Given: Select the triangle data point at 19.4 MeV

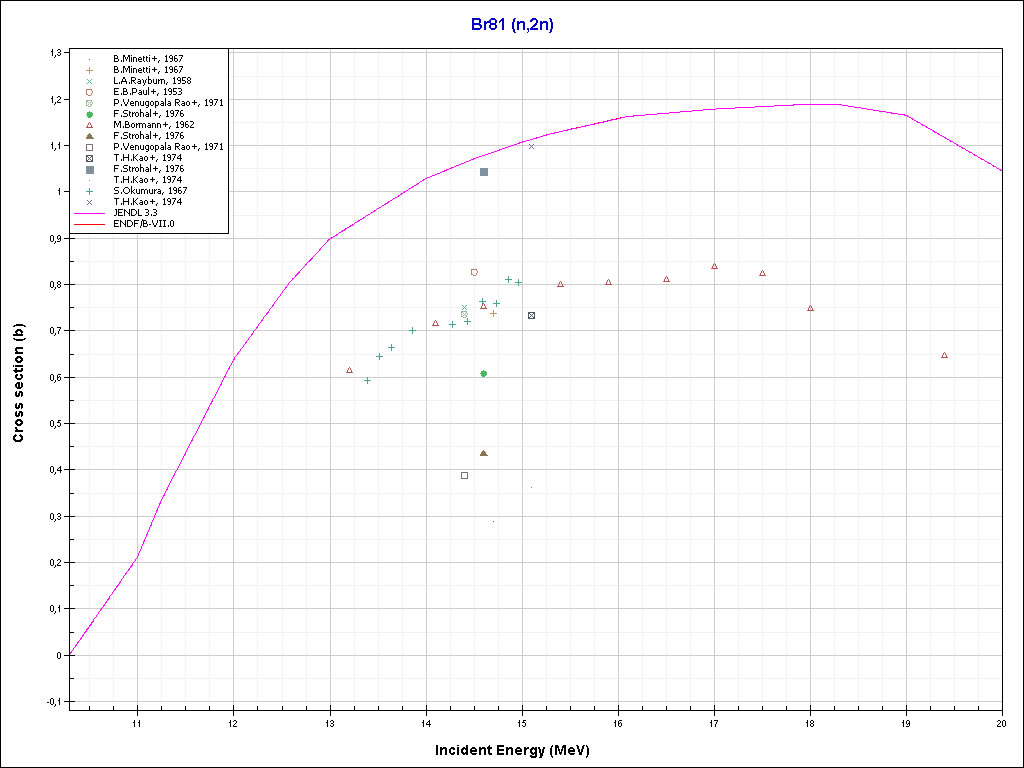Looking at the screenshot, I should pyautogui.click(x=944, y=355).
